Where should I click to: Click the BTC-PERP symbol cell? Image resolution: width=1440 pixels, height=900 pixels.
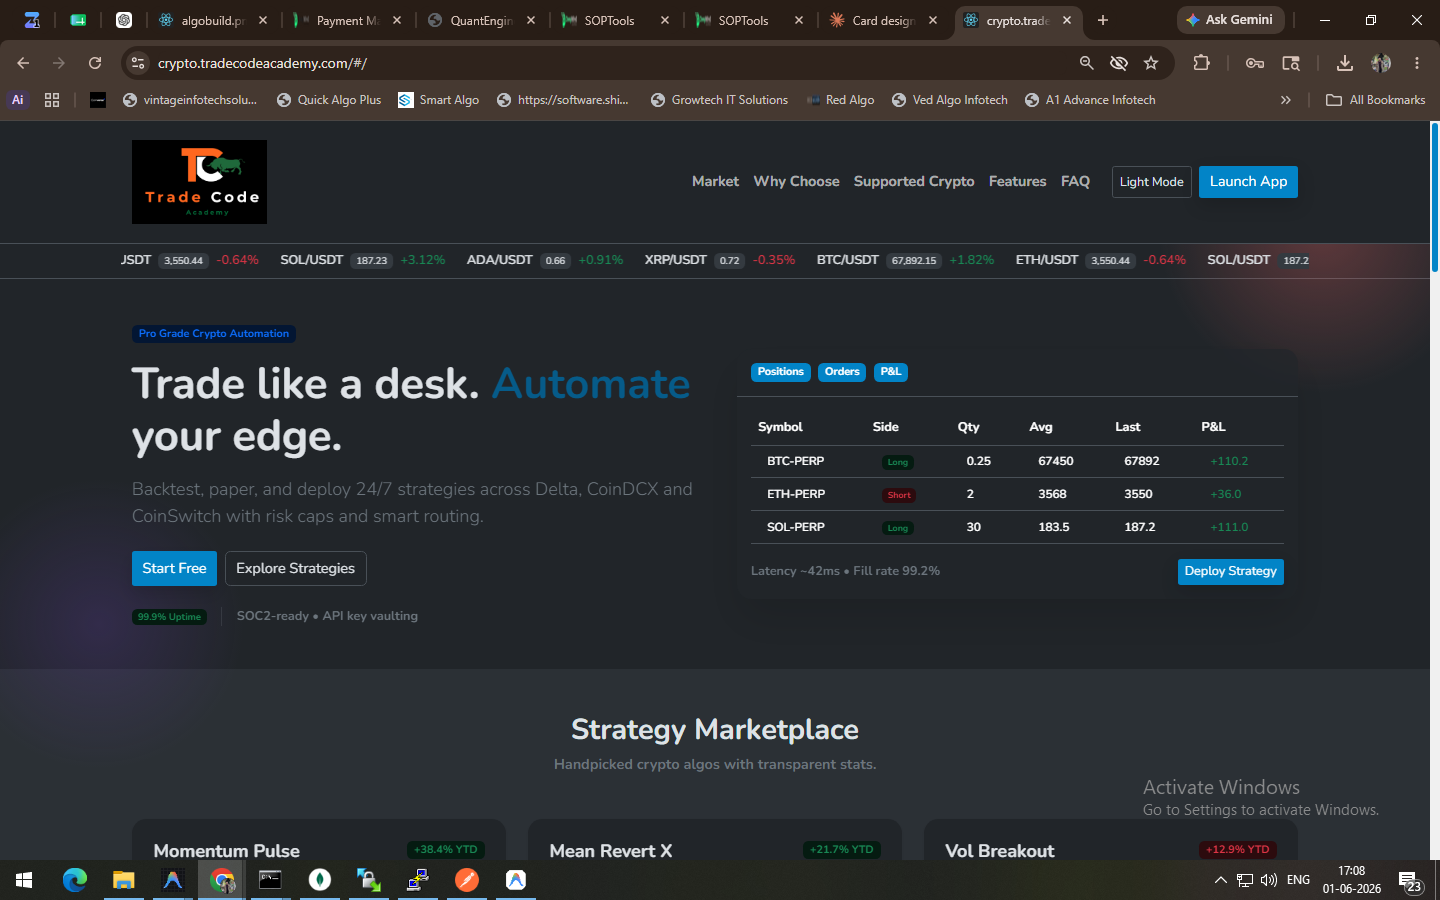(795, 461)
